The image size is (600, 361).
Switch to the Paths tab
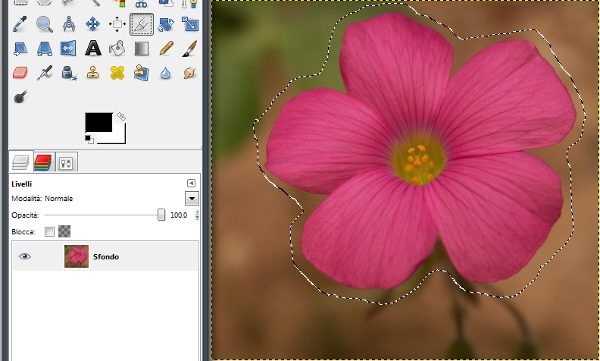click(66, 163)
